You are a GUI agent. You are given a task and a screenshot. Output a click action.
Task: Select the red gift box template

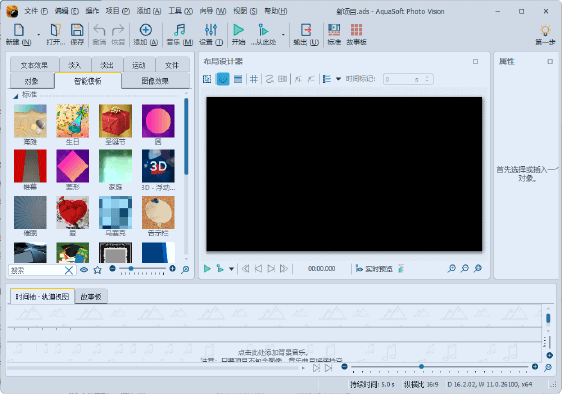[115, 121]
